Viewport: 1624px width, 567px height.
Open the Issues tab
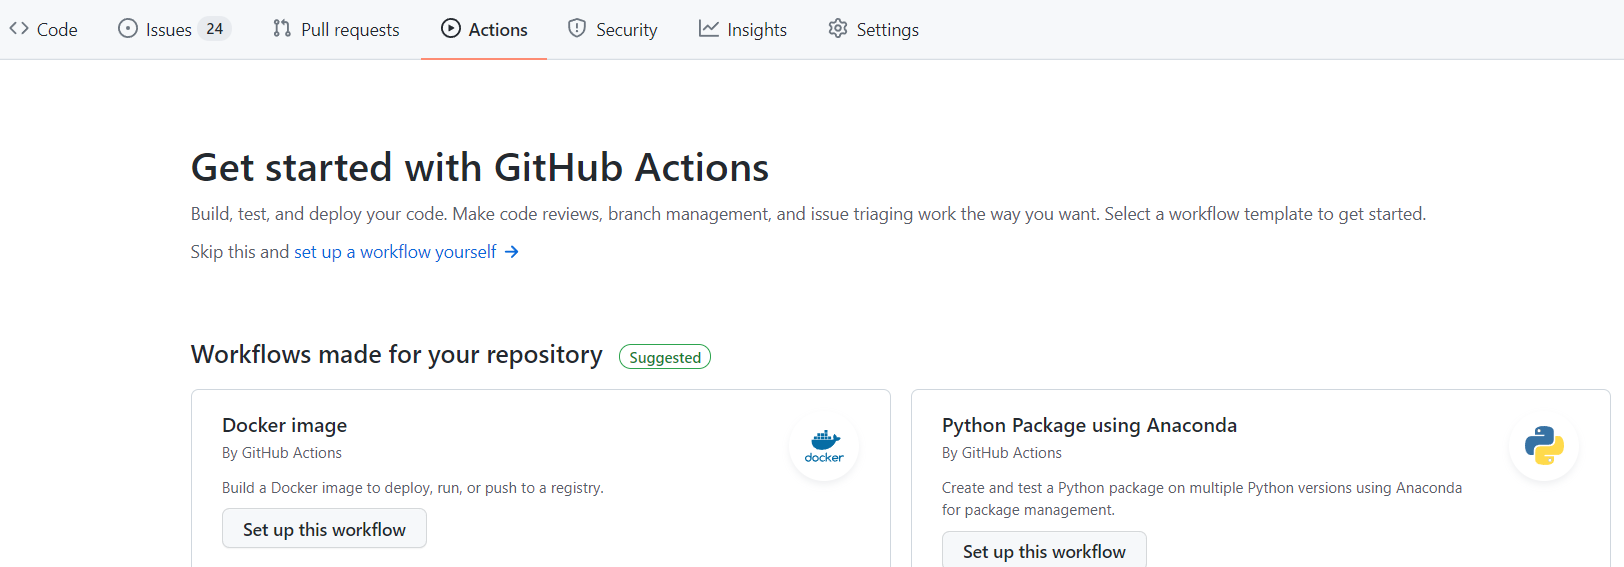point(174,30)
